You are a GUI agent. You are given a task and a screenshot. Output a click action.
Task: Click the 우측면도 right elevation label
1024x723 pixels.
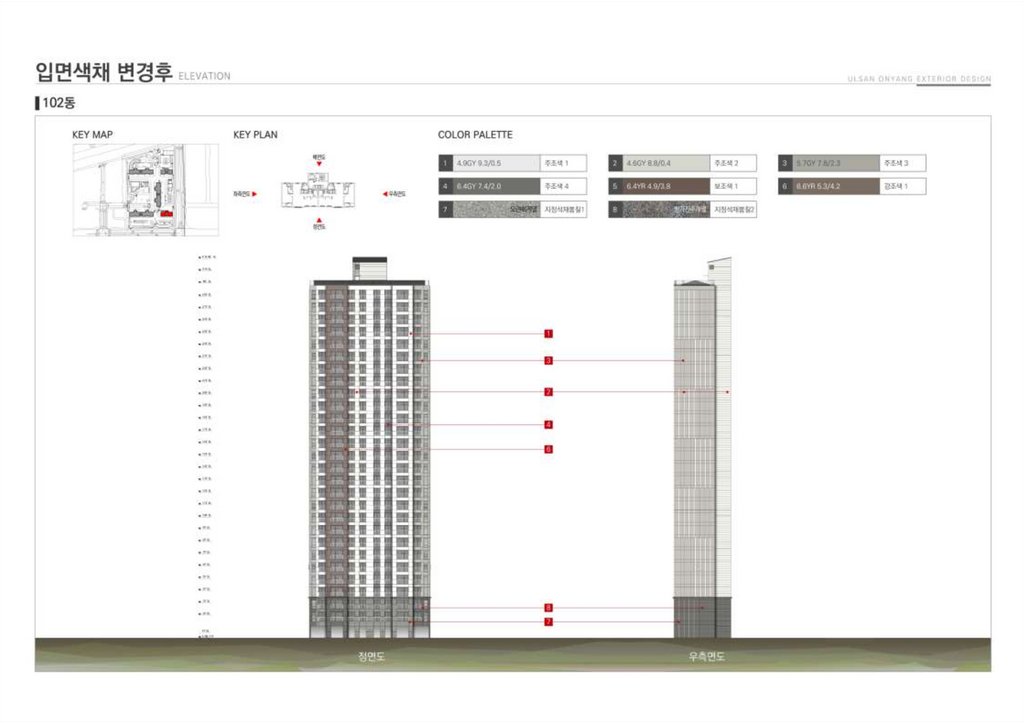point(707,656)
